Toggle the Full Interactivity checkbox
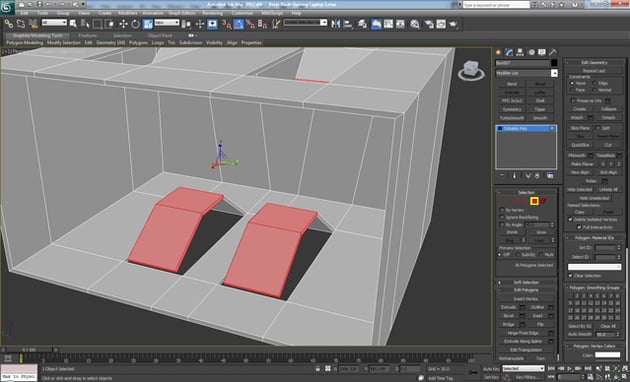Image resolution: width=630 pixels, height=382 pixels. coord(579,227)
